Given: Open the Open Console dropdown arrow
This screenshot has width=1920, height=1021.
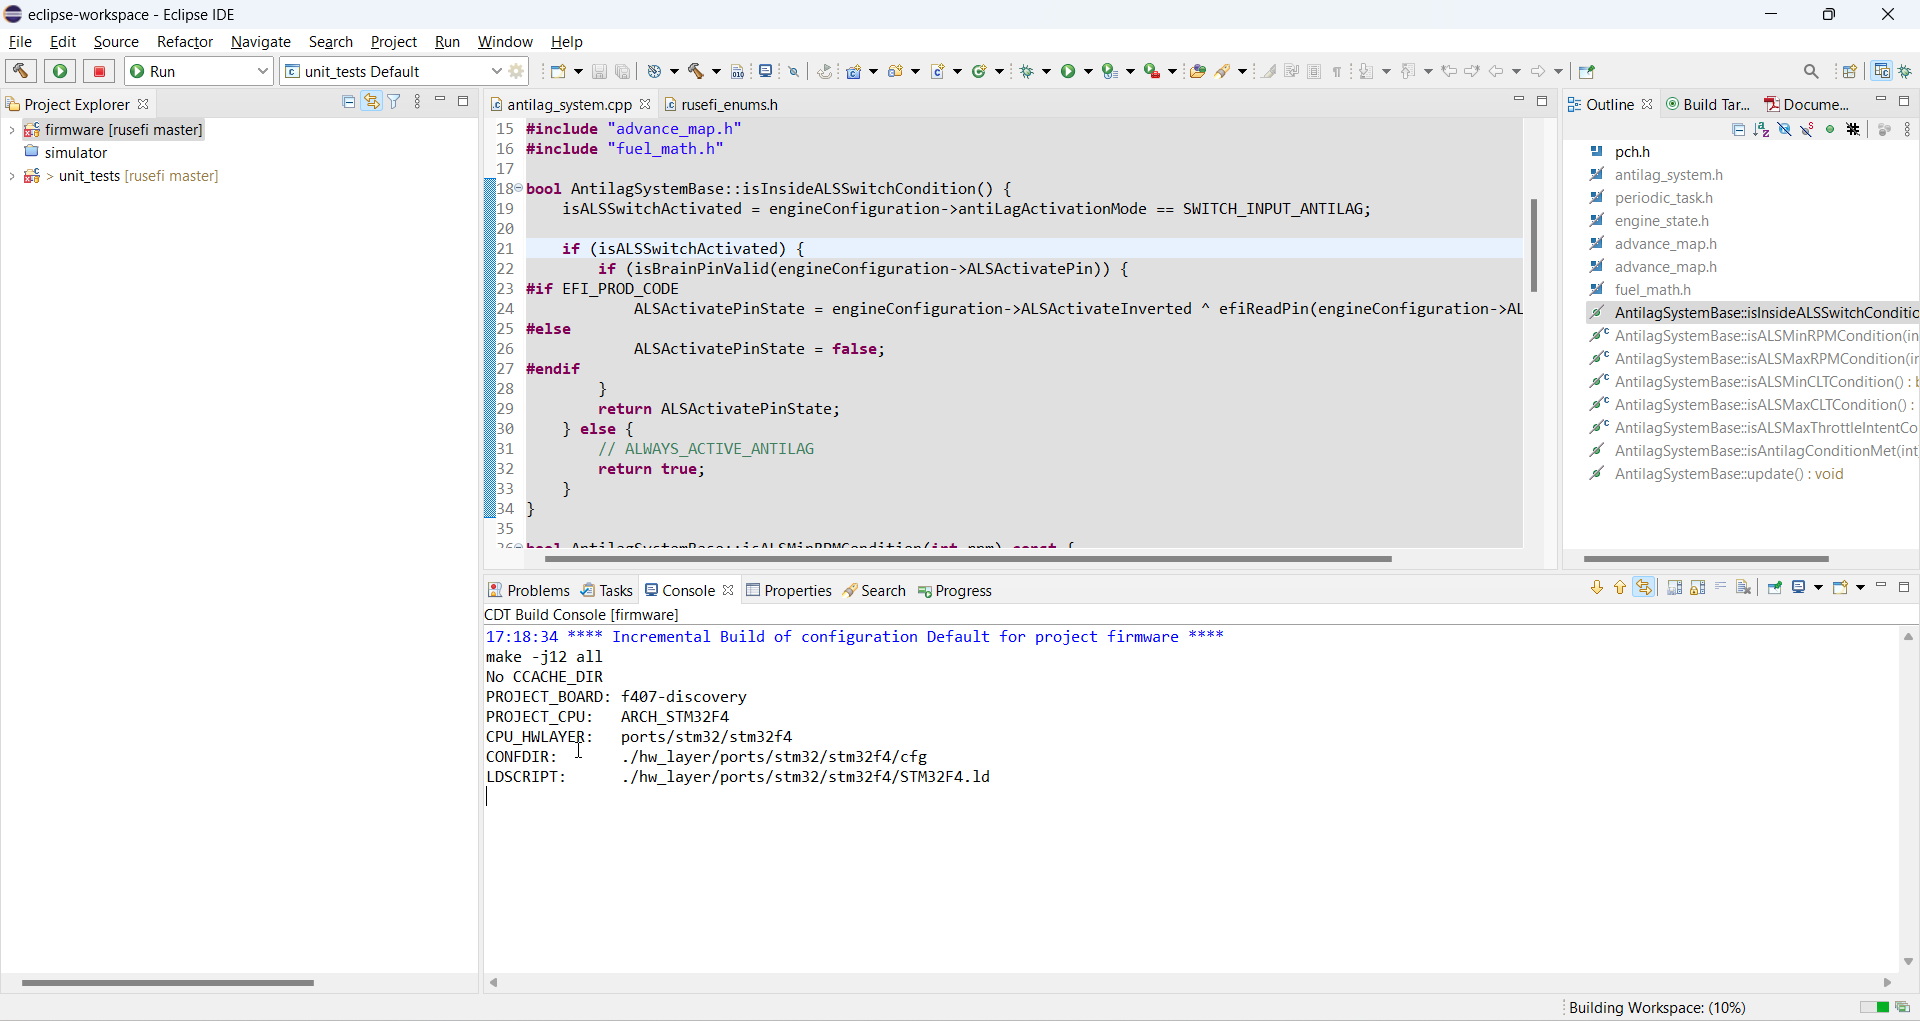Looking at the screenshot, I should pyautogui.click(x=1860, y=588).
